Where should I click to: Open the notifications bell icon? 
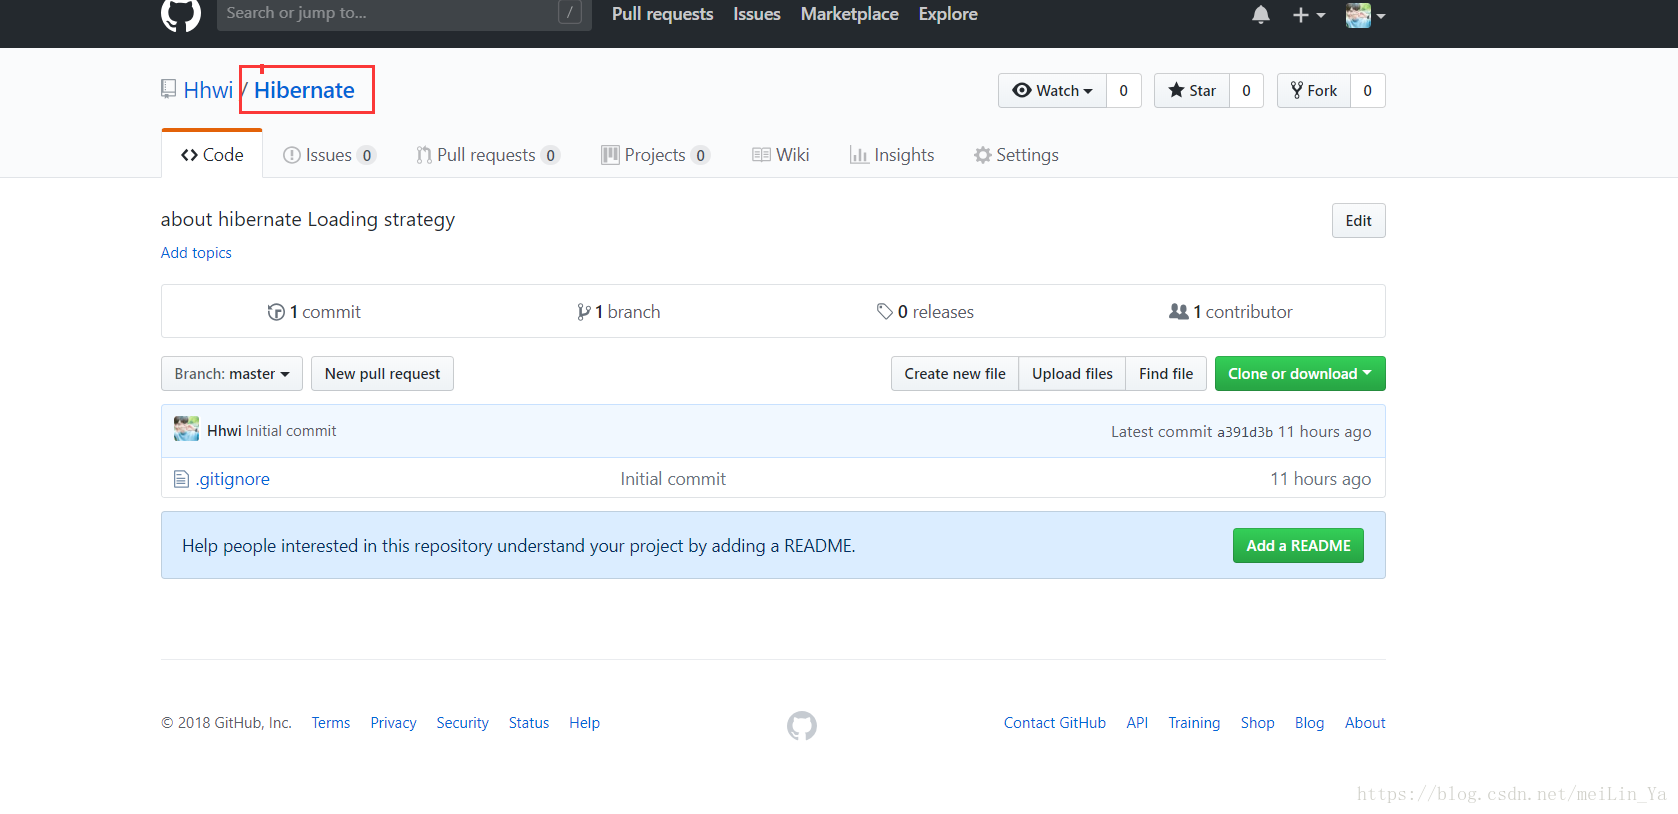point(1261,15)
